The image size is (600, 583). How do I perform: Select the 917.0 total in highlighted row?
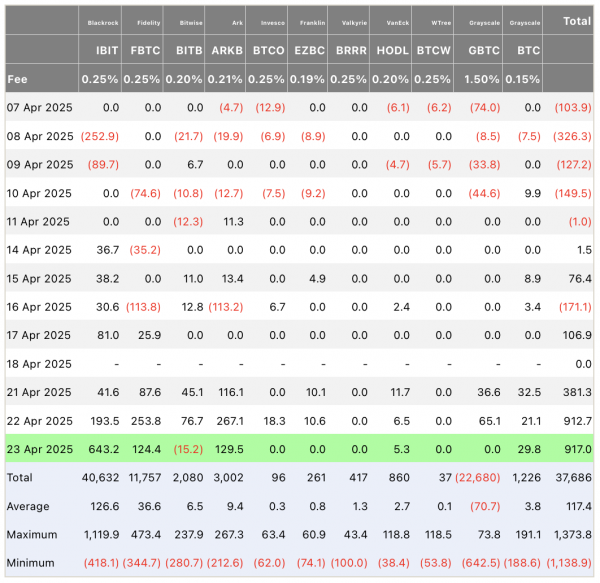tap(576, 451)
